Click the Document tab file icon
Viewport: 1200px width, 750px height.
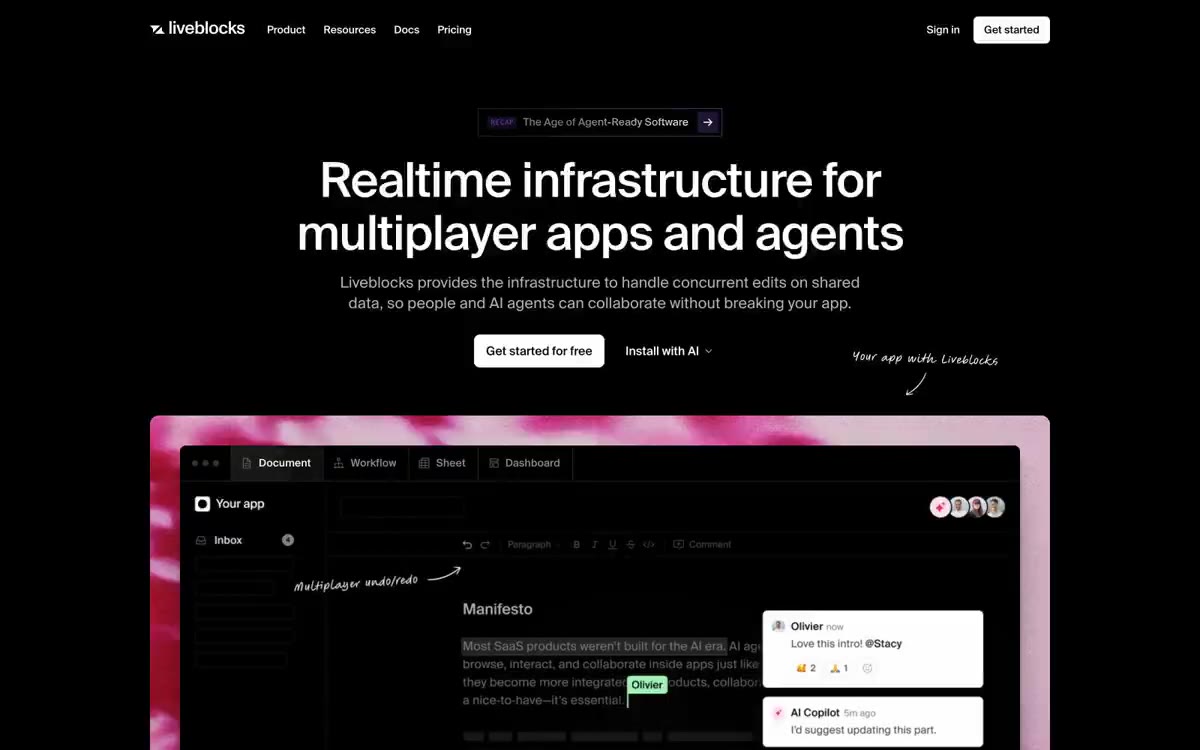tap(247, 463)
